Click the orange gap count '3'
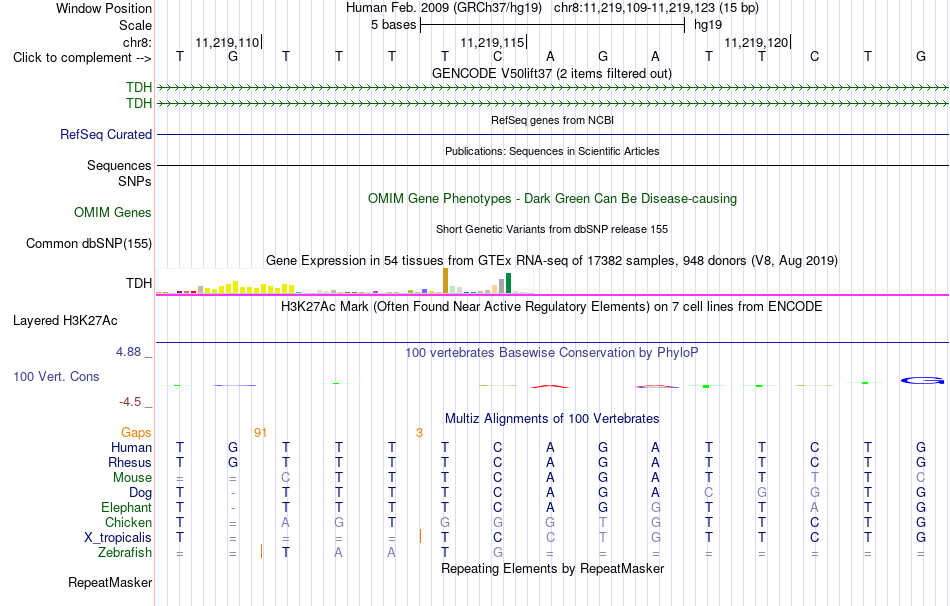950x606 pixels. [419, 433]
